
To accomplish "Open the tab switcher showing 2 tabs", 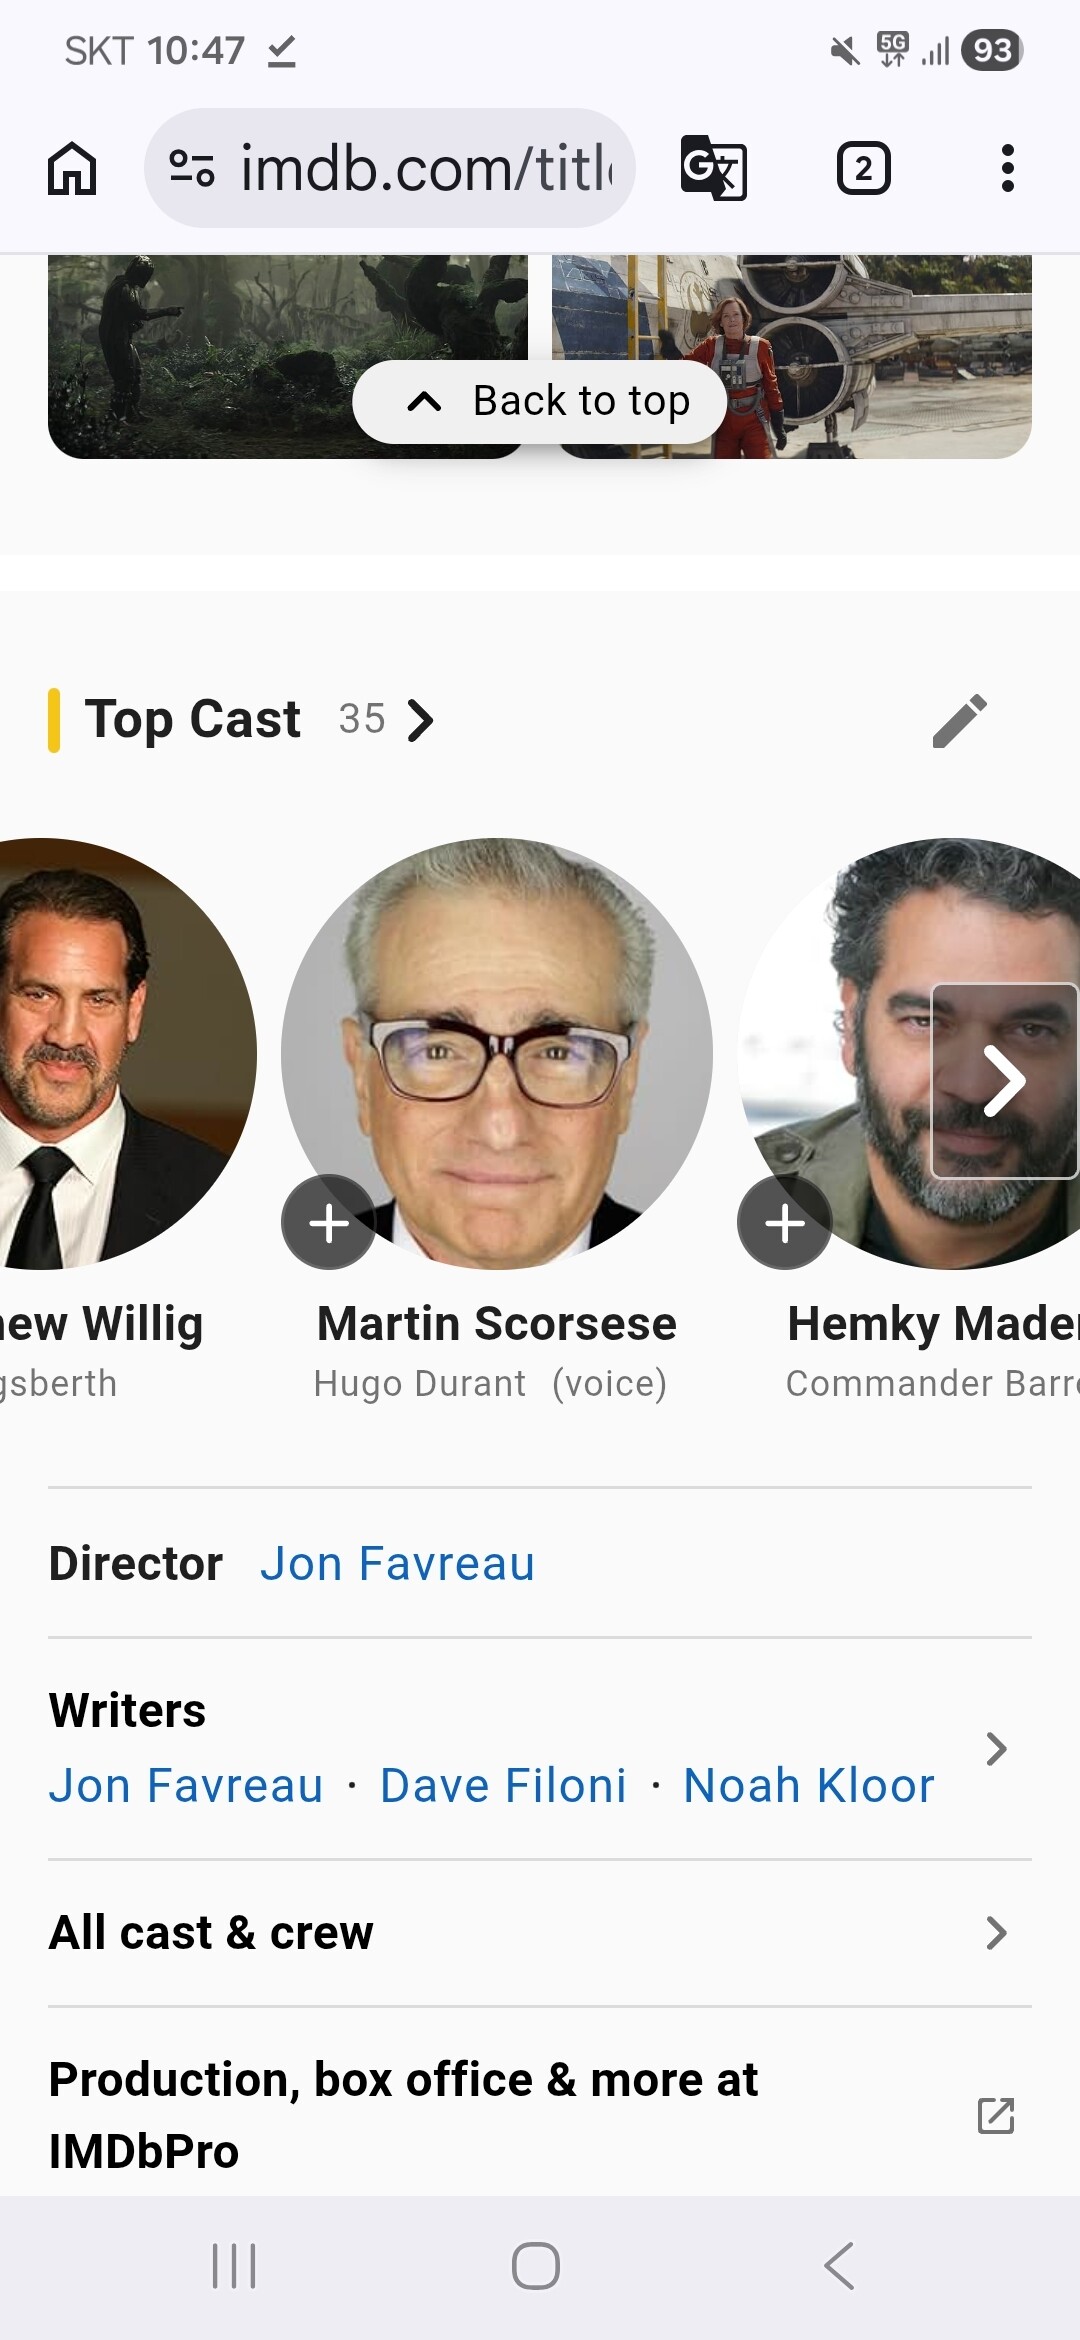I will [x=863, y=168].
